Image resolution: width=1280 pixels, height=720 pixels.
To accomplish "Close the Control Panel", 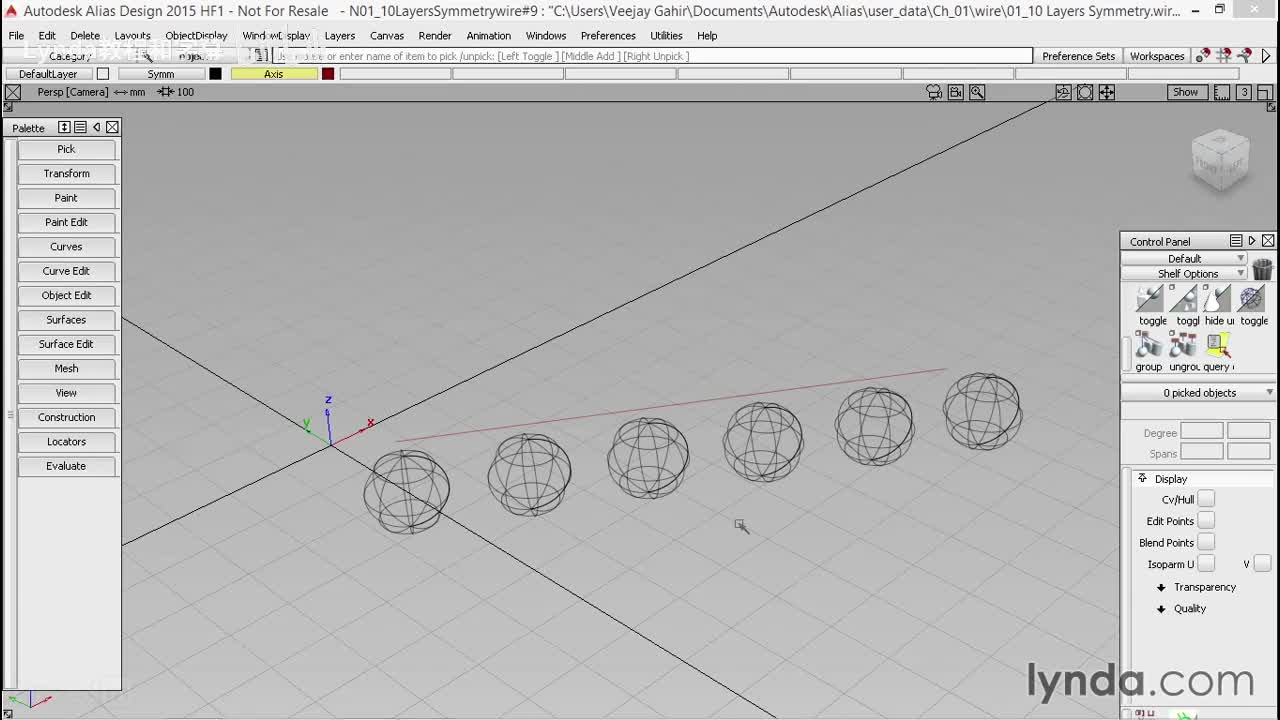I will click(x=1268, y=241).
